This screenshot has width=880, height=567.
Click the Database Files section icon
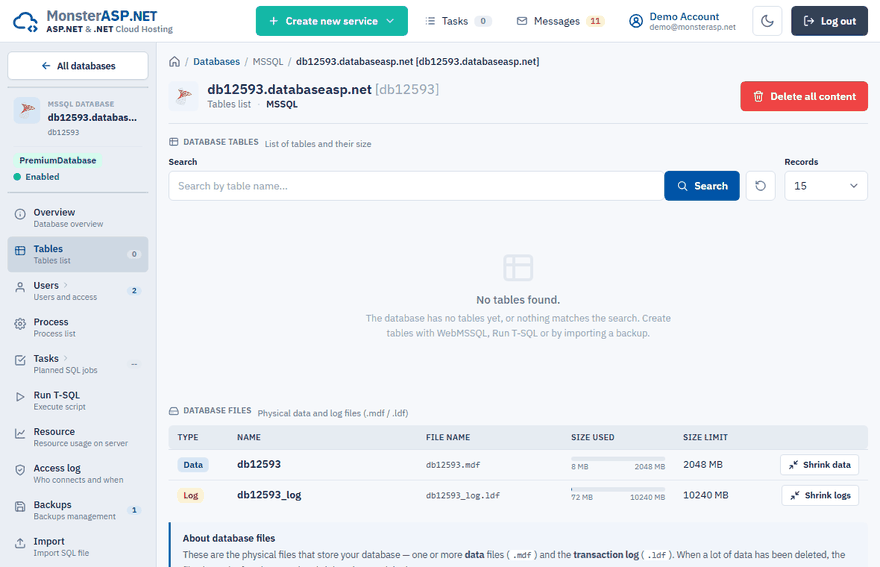[x=174, y=411]
